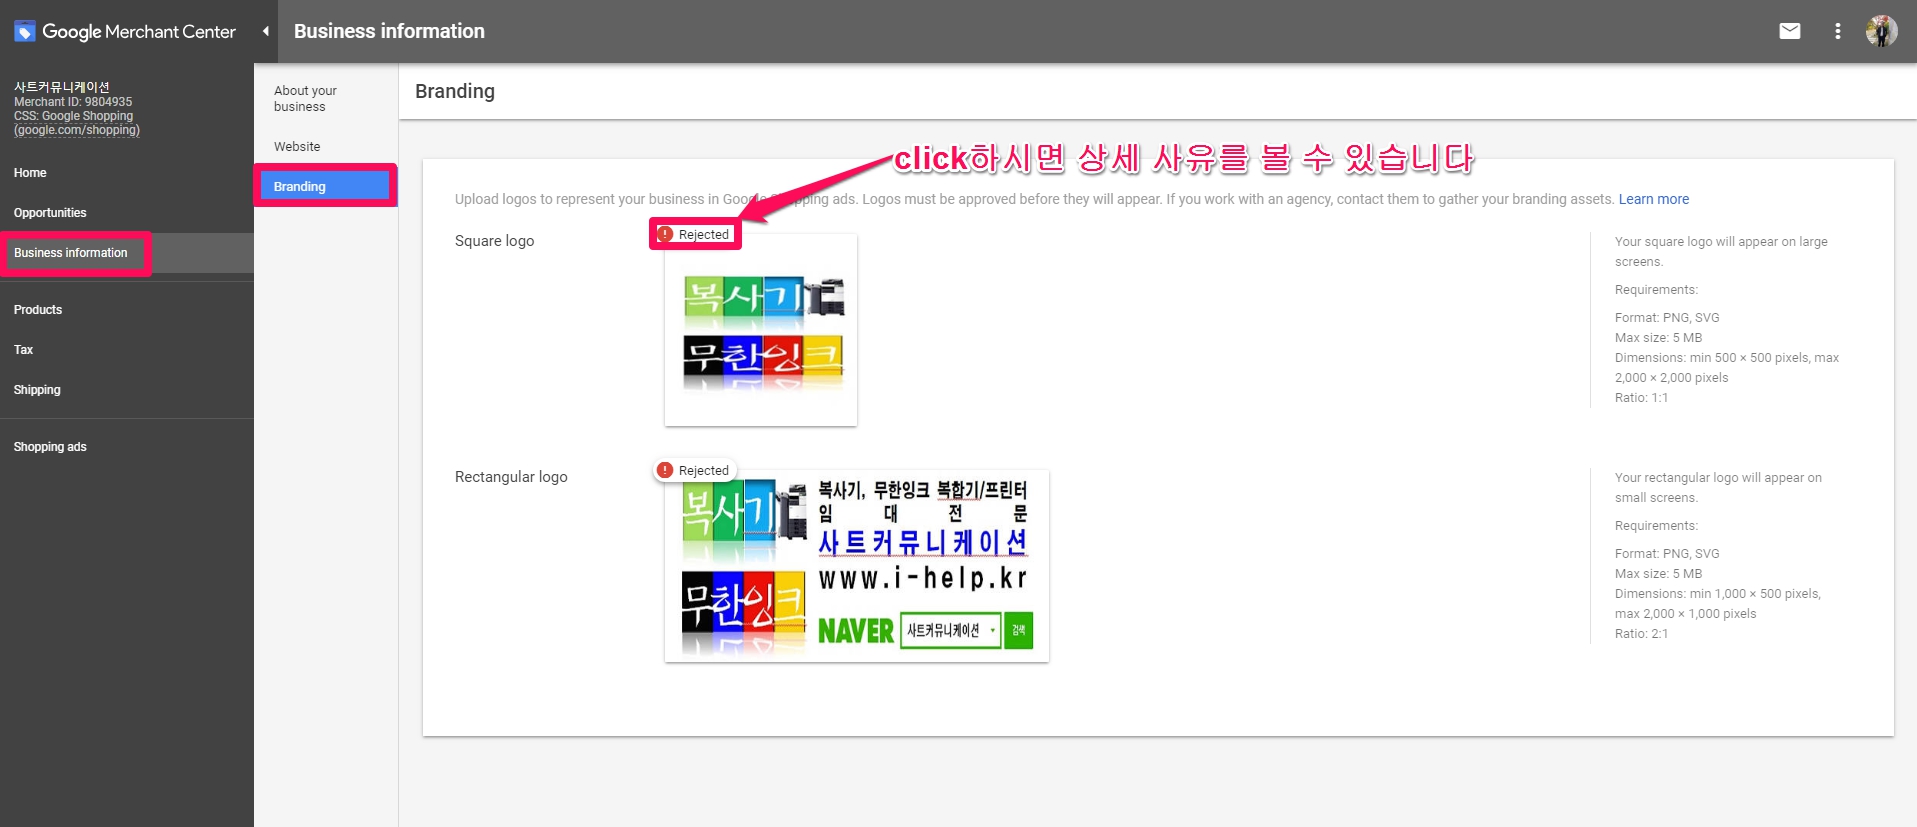This screenshot has width=1917, height=827.
Task: Navigate to Shopping ads
Action: tap(50, 447)
